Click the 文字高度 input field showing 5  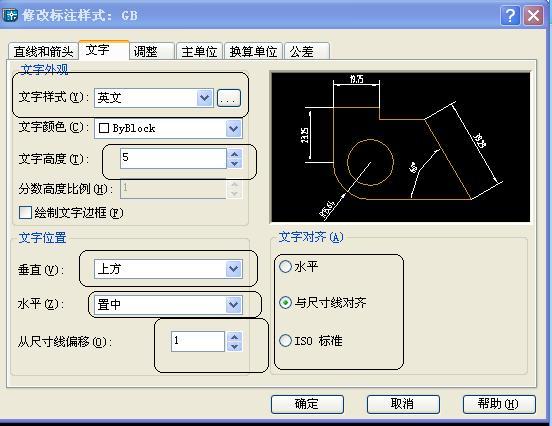(173, 158)
